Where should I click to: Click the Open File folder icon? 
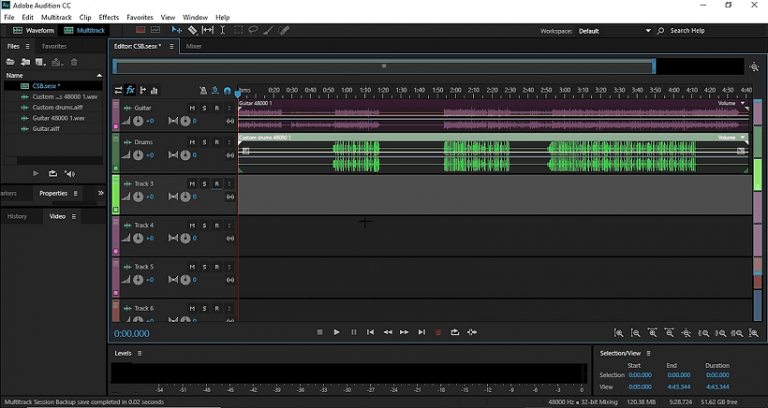click(x=10, y=62)
